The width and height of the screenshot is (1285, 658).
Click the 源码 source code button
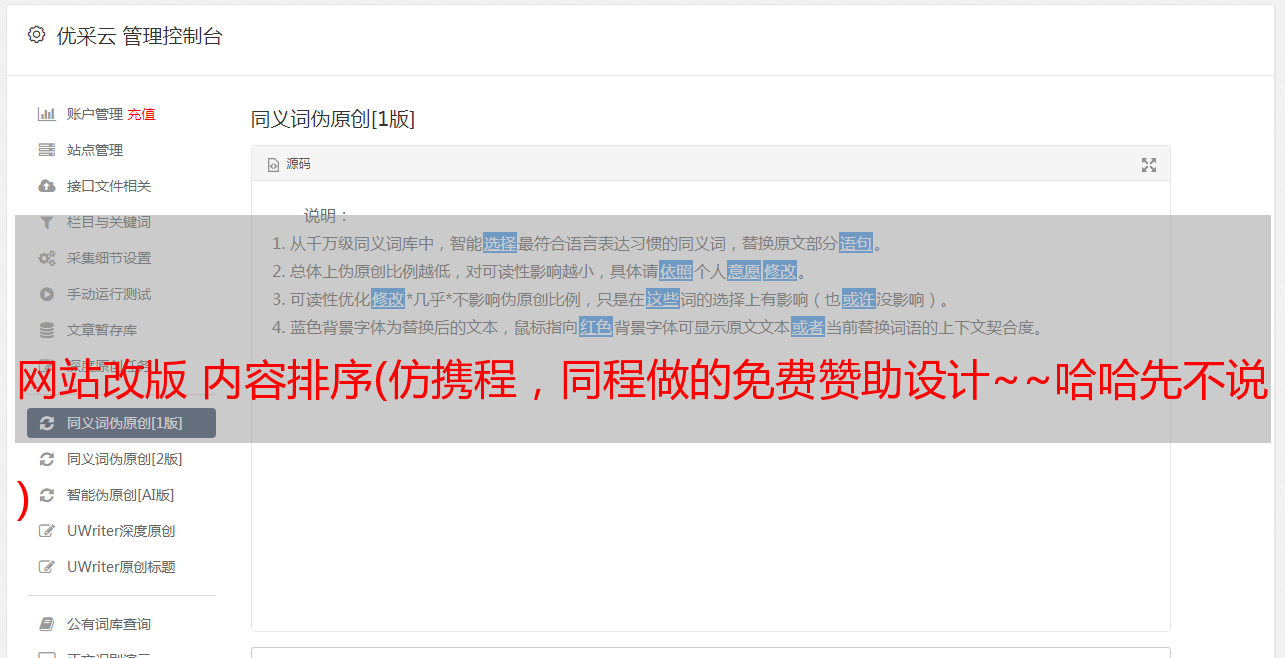point(289,164)
